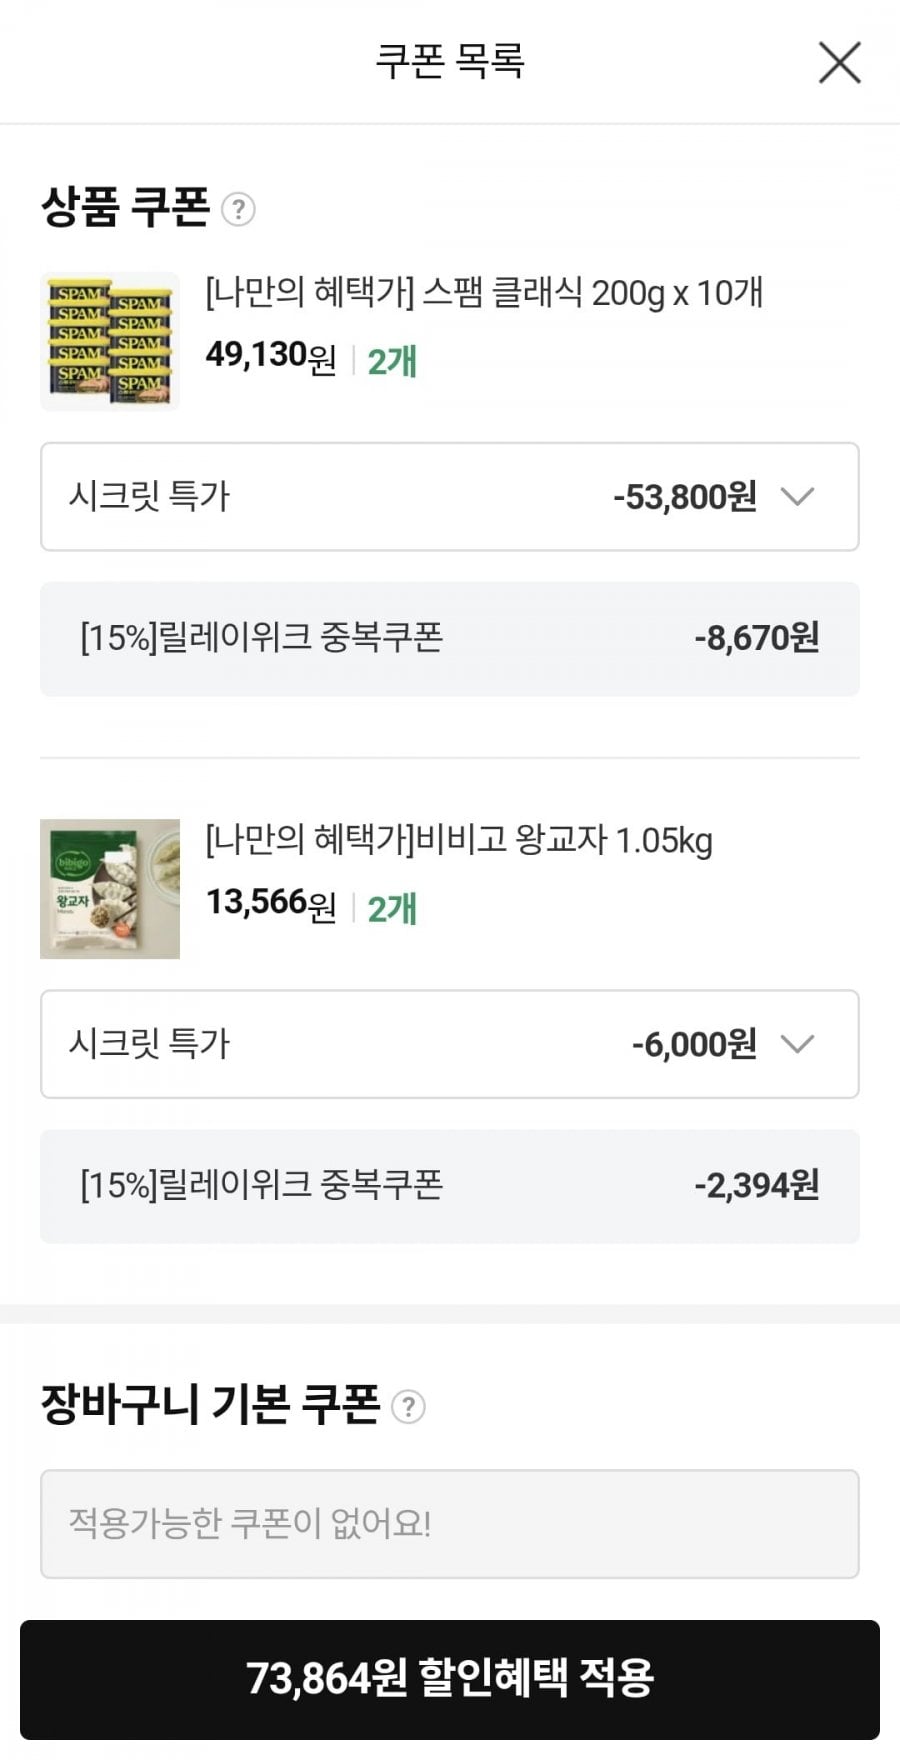Select the 릴레이위크 중복쿠폰 showing -8,670원
900x1760 pixels.
point(449,639)
